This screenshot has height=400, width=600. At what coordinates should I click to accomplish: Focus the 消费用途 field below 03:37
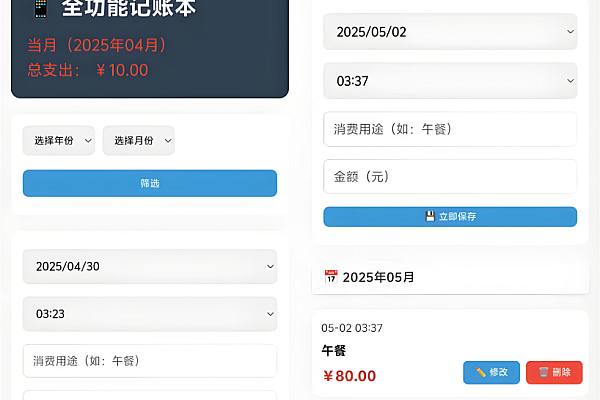(450, 129)
